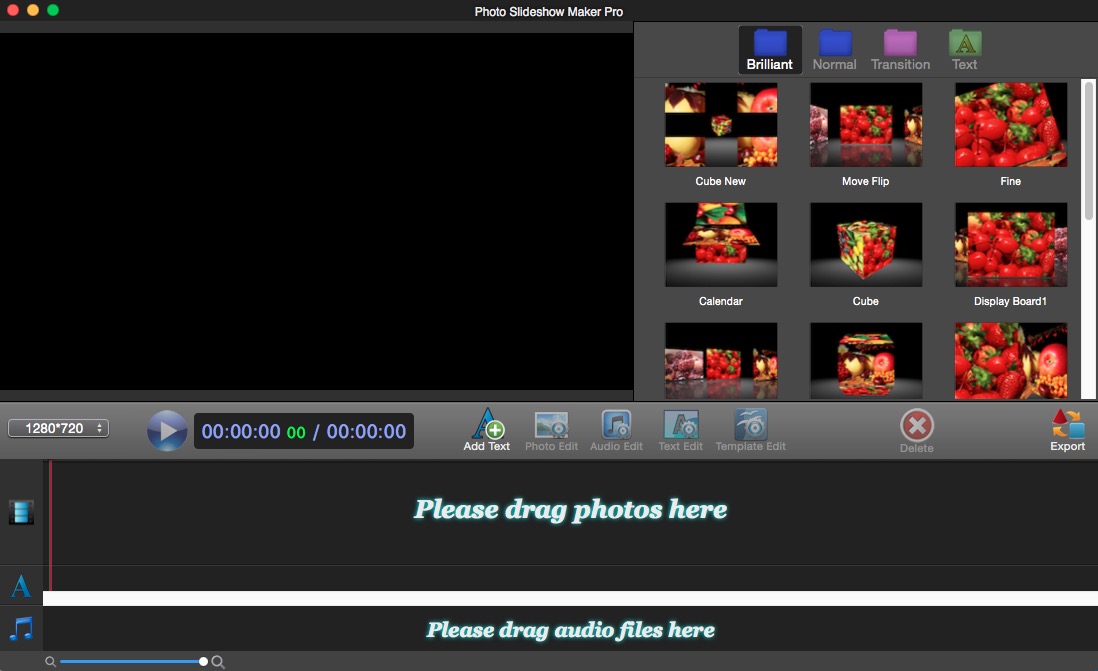Click the template list vertical scrollbar
This screenshot has width=1098, height=671.
pyautogui.click(x=1089, y=150)
